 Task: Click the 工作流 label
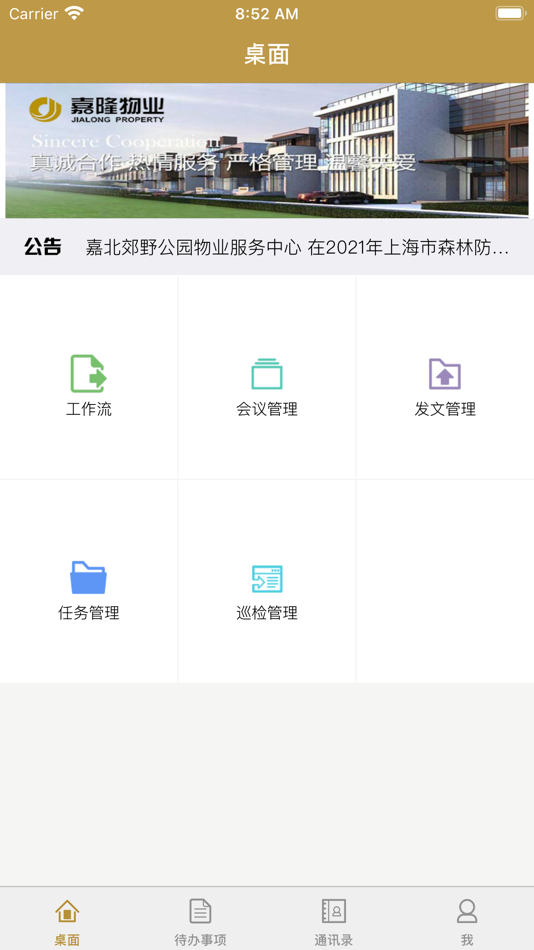[88, 410]
